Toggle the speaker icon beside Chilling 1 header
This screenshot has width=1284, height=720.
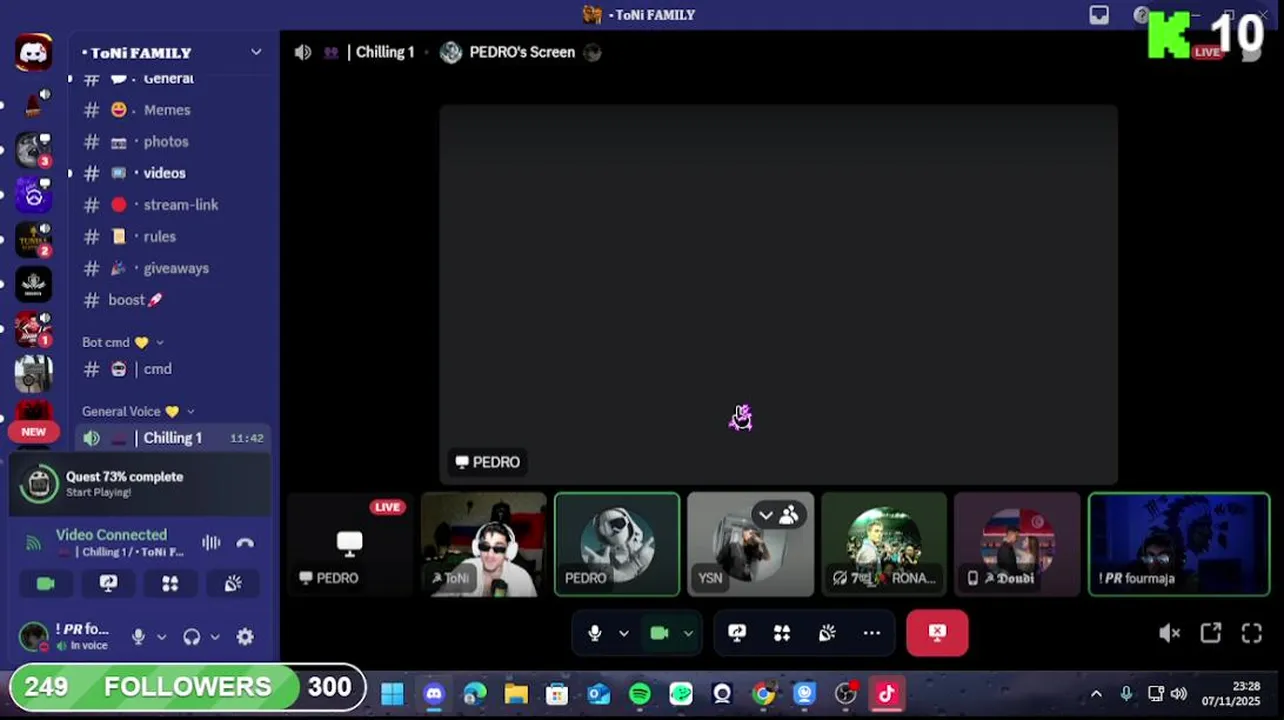[x=303, y=52]
